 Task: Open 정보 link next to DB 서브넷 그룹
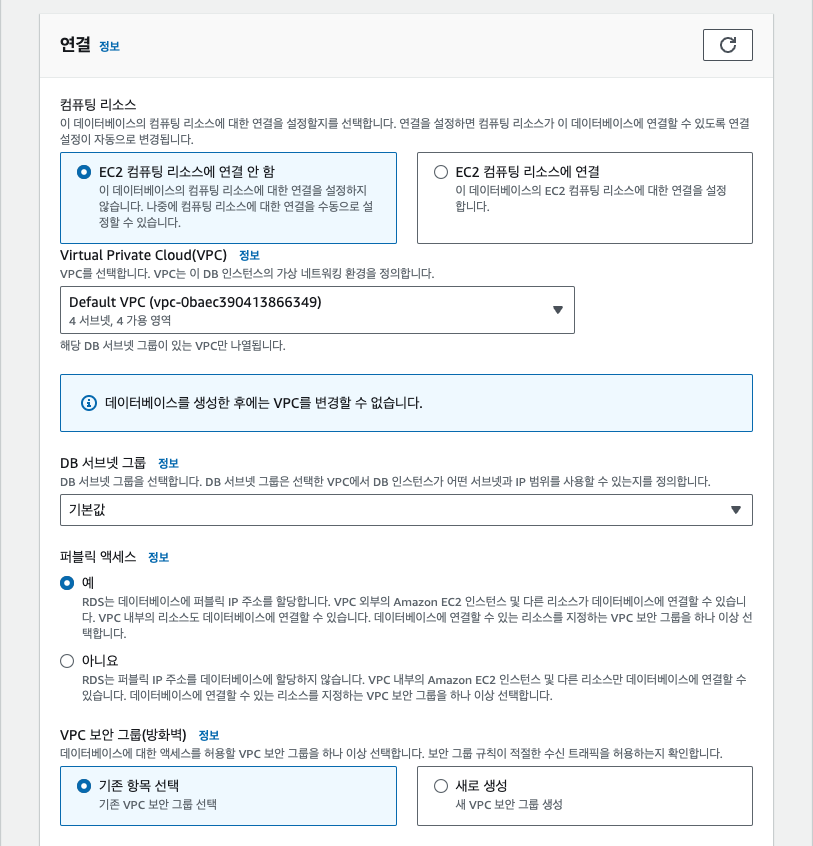pyautogui.click(x=168, y=463)
